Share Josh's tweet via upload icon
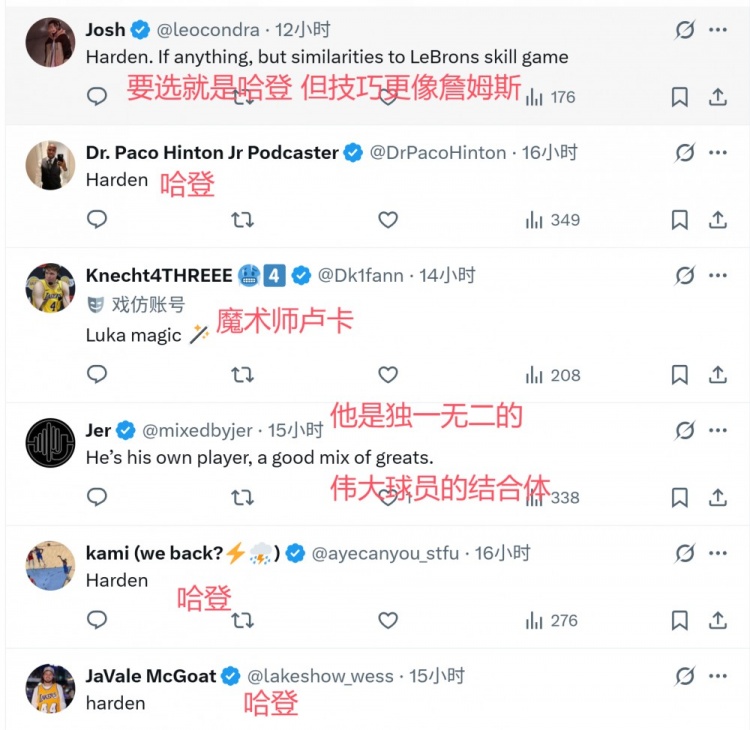The image size is (750, 730). tap(717, 97)
